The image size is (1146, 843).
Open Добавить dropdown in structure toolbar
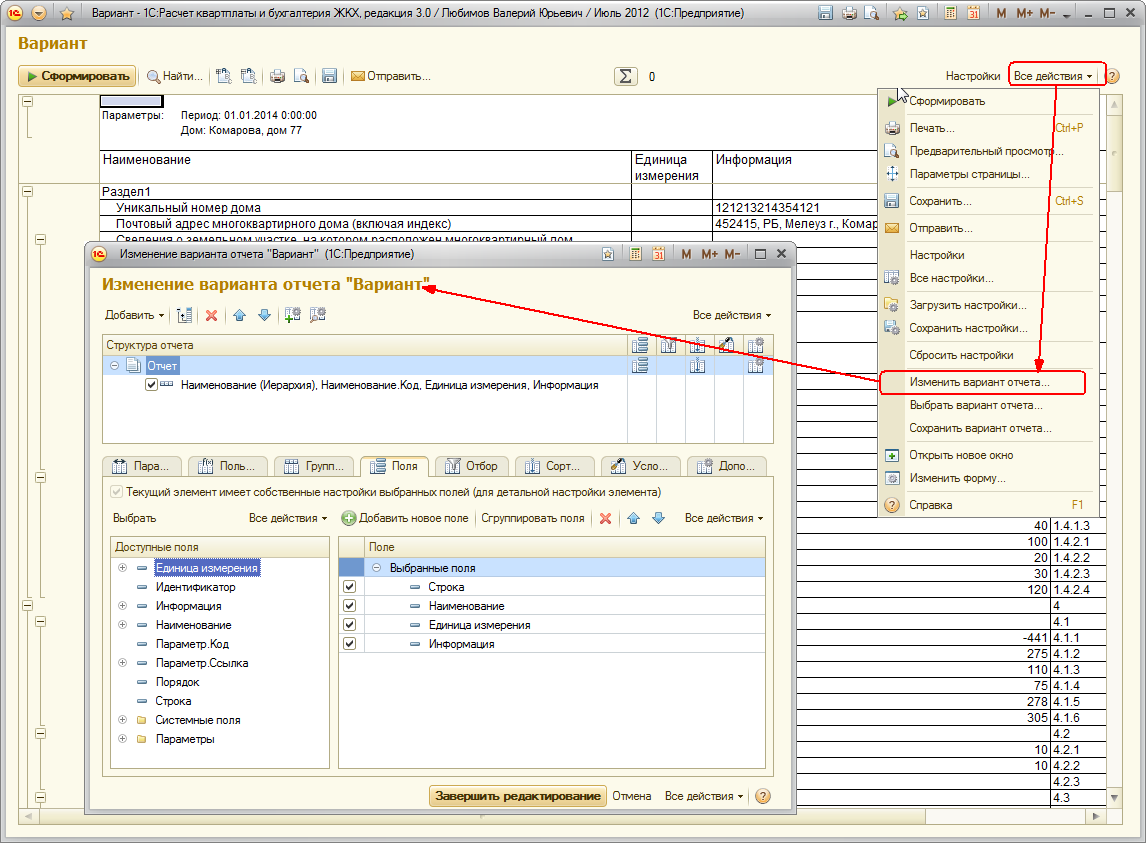point(134,315)
